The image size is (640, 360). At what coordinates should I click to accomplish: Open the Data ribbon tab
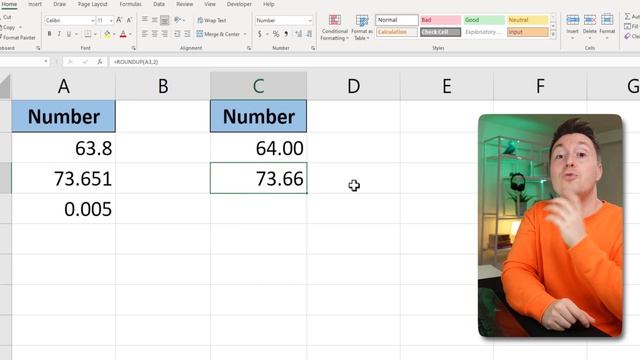pyautogui.click(x=159, y=4)
